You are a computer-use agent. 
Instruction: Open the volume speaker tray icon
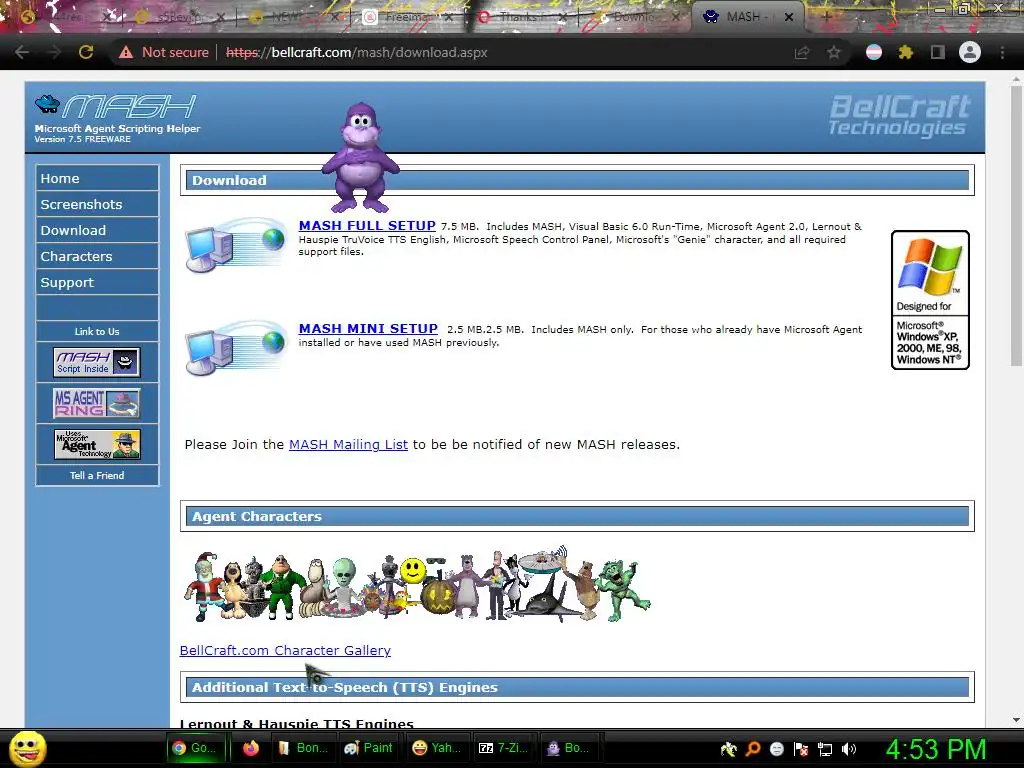pyautogui.click(x=849, y=748)
